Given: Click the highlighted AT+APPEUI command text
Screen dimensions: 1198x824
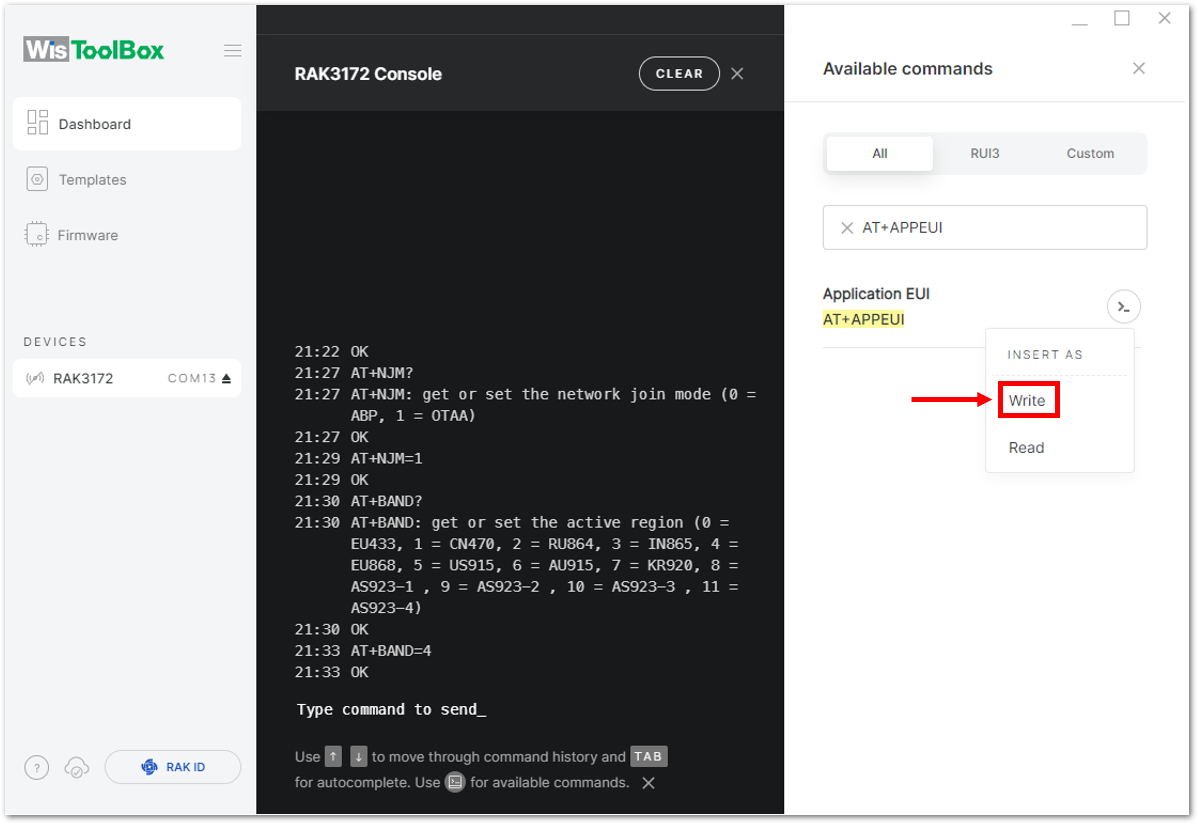Looking at the screenshot, I should click(x=863, y=320).
